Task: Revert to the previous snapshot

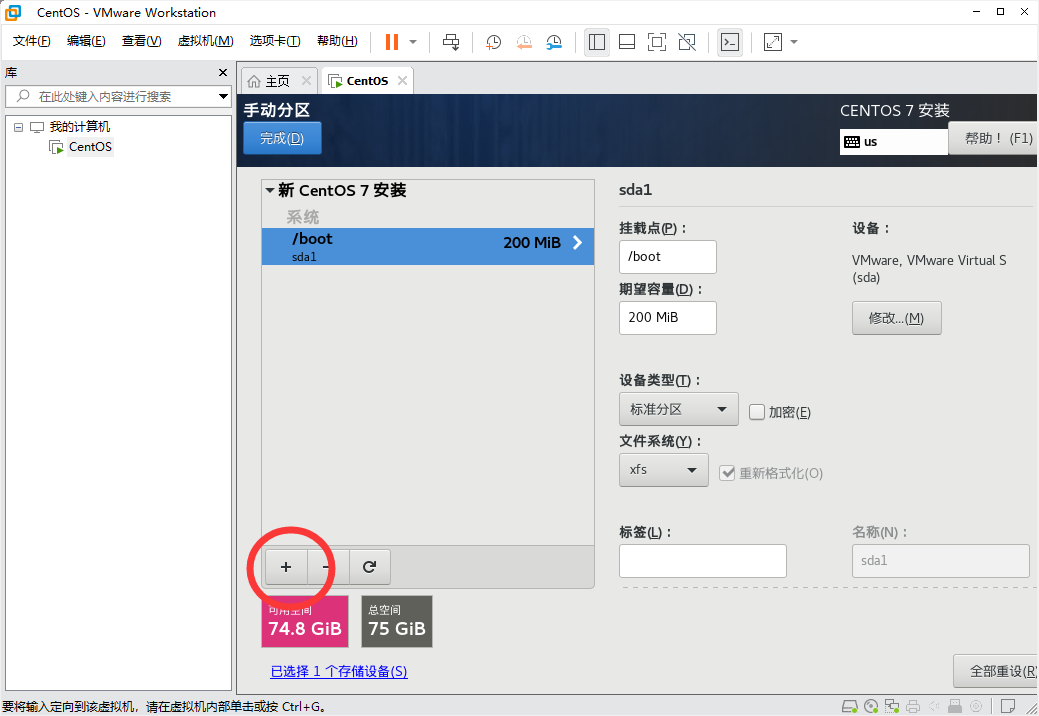Action: point(523,42)
